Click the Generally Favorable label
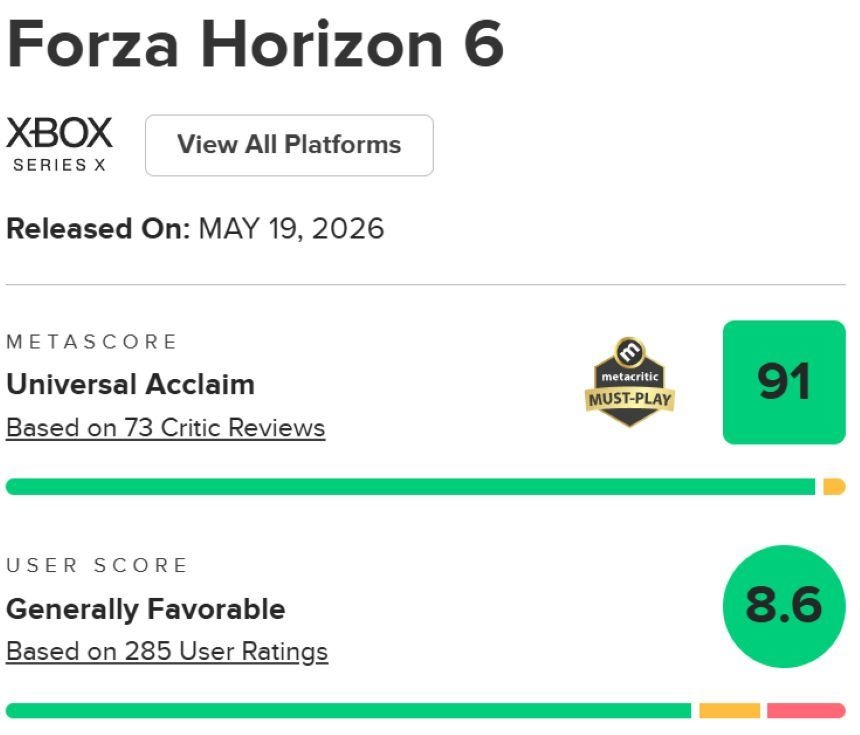 pyautogui.click(x=146, y=609)
